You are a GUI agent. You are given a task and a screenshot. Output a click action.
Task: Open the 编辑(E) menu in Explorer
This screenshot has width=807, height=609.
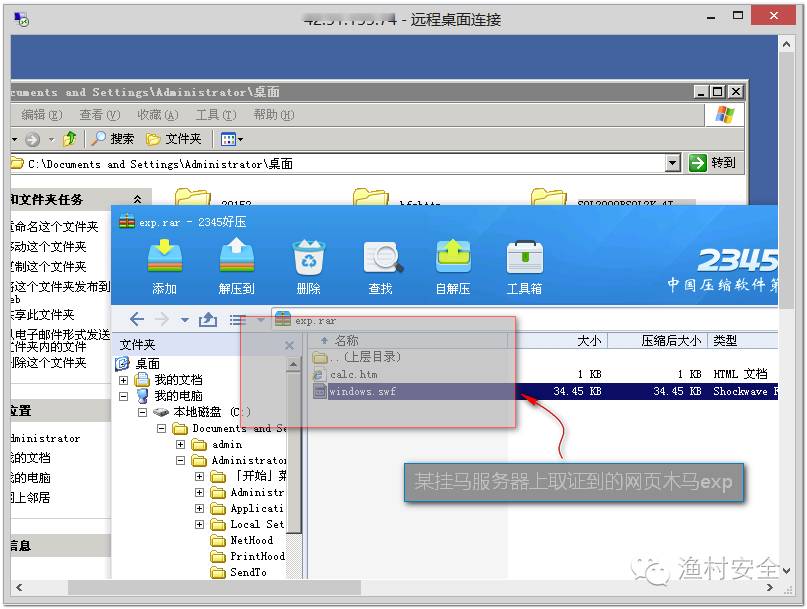pyautogui.click(x=41, y=115)
